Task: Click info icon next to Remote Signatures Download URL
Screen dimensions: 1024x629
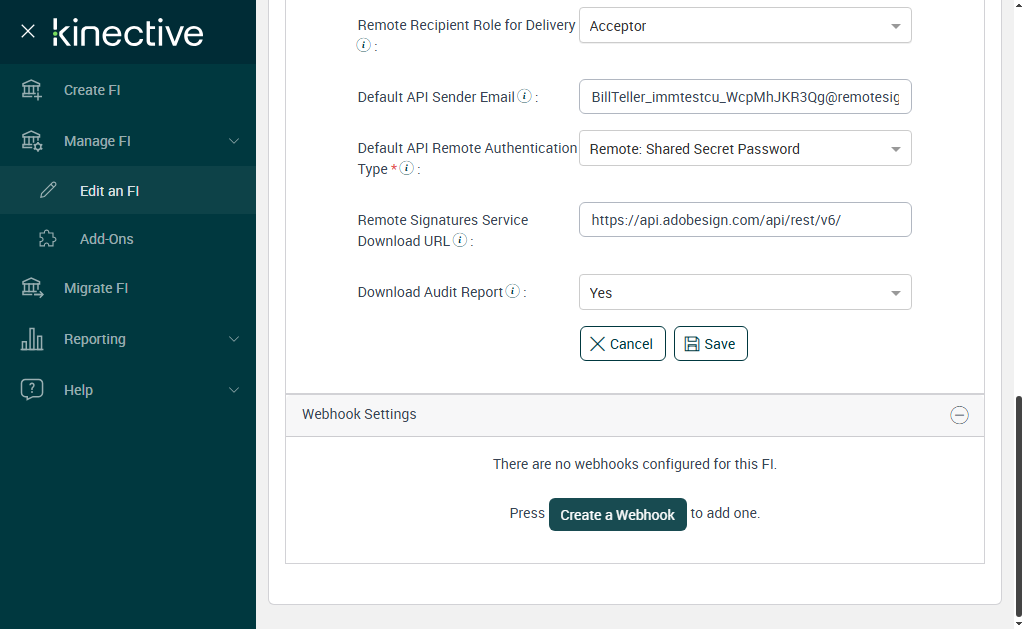Action: [460, 240]
